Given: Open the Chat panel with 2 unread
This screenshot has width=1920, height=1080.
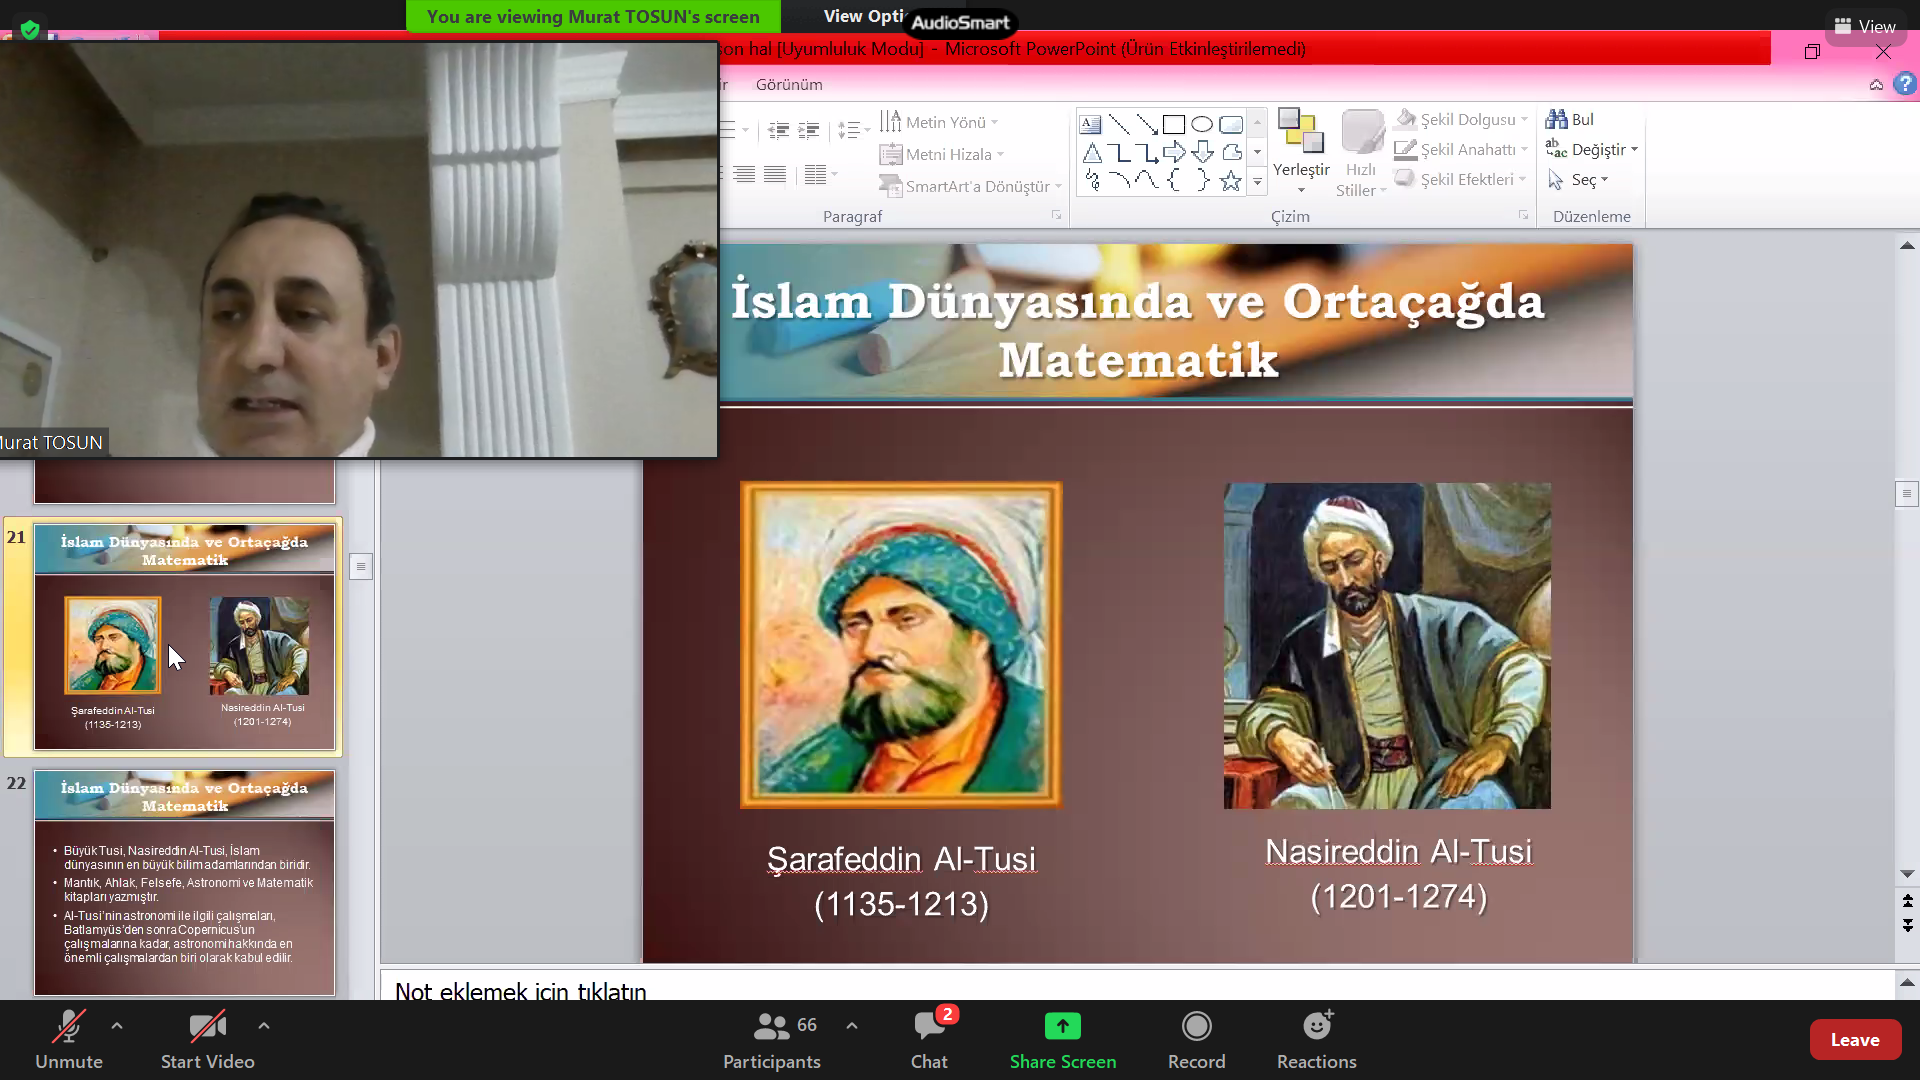Looking at the screenshot, I should tap(929, 1040).
